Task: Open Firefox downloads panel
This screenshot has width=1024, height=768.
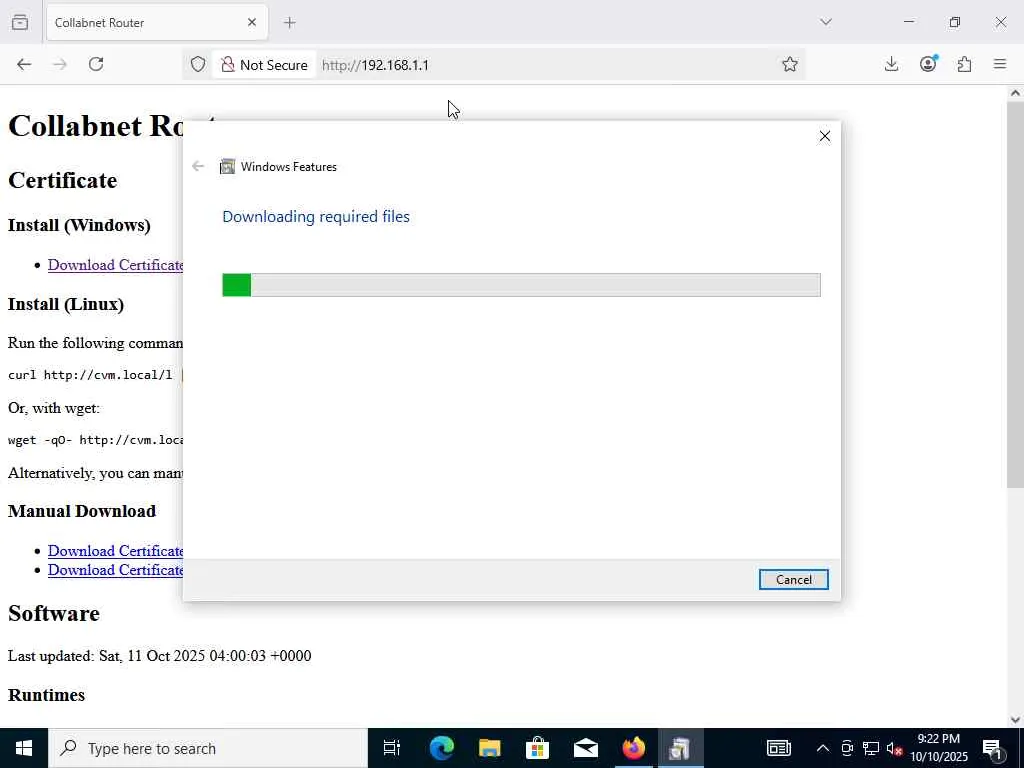Action: click(x=891, y=64)
